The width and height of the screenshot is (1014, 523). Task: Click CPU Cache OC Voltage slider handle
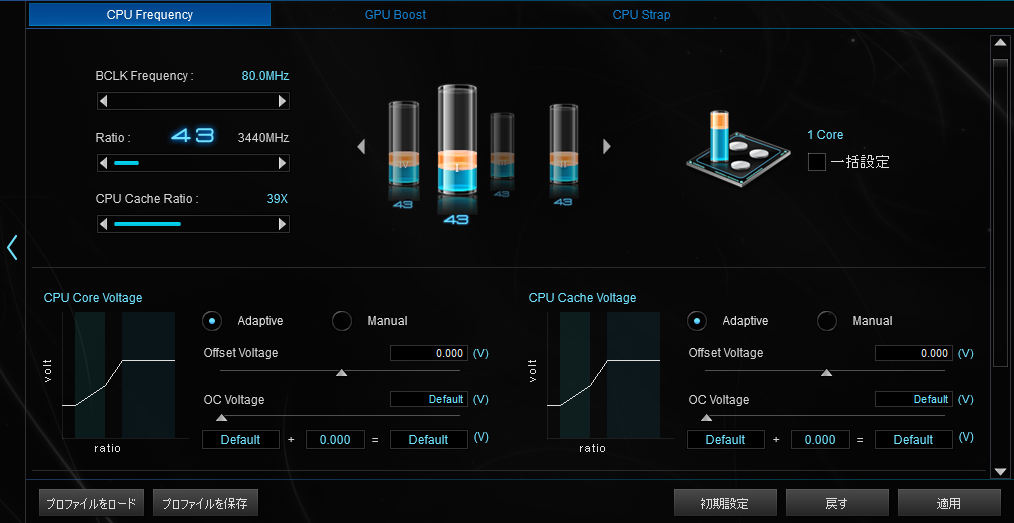pos(706,418)
